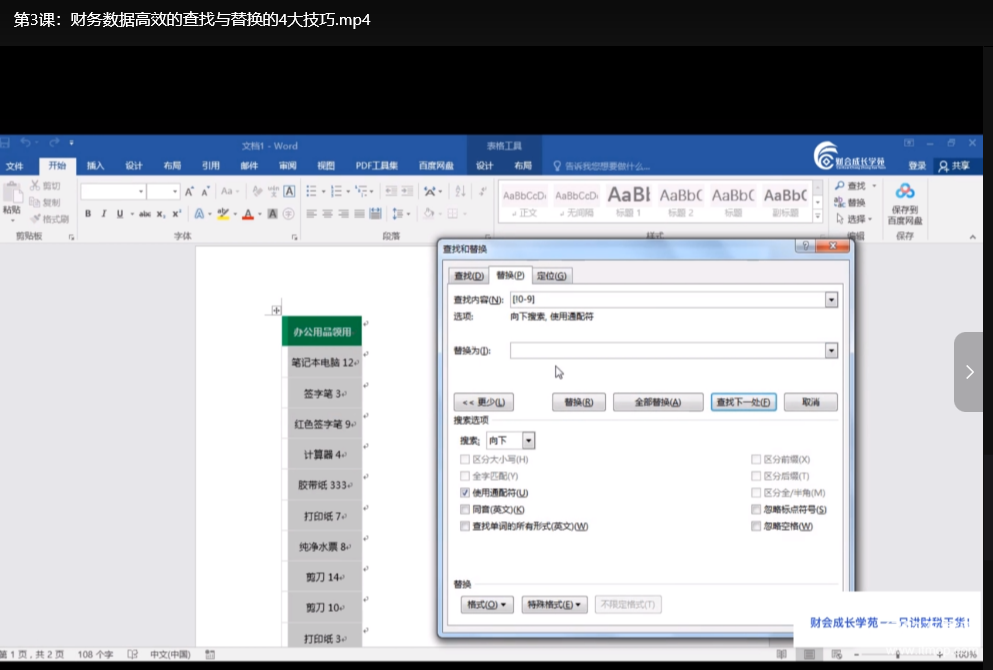This screenshot has height=670, width=993.
Task: Click 复制 copy in clipboard group
Action: click(x=46, y=202)
